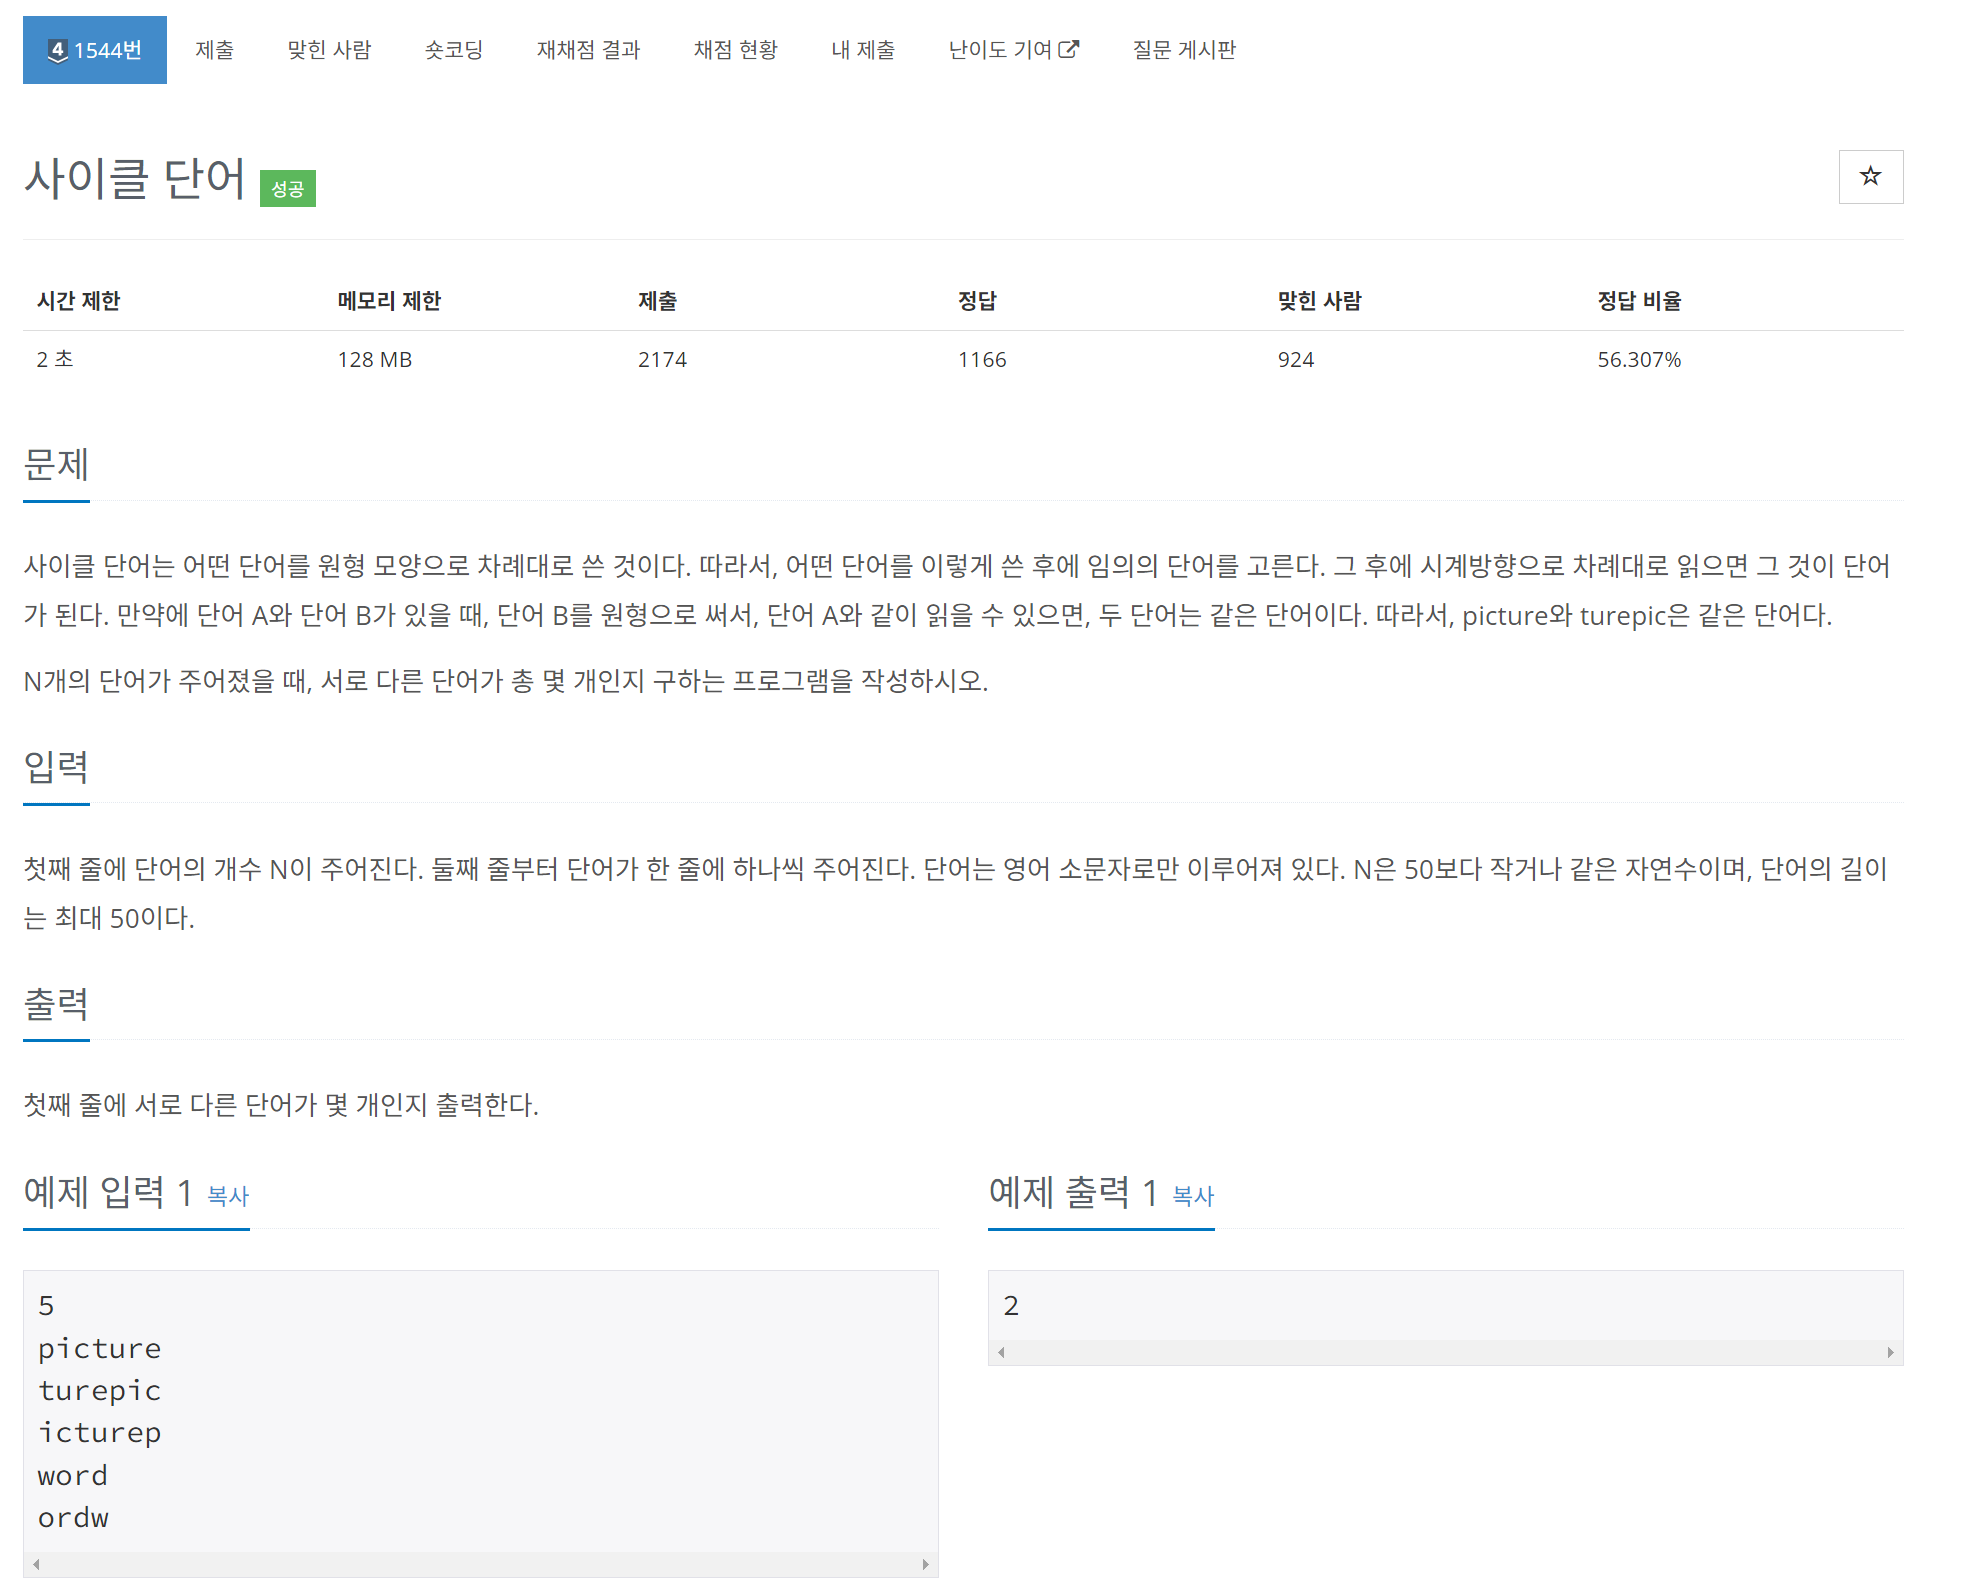1975x1587 pixels.
Task: Click right scroll arrow of example input box
Action: 925,1564
